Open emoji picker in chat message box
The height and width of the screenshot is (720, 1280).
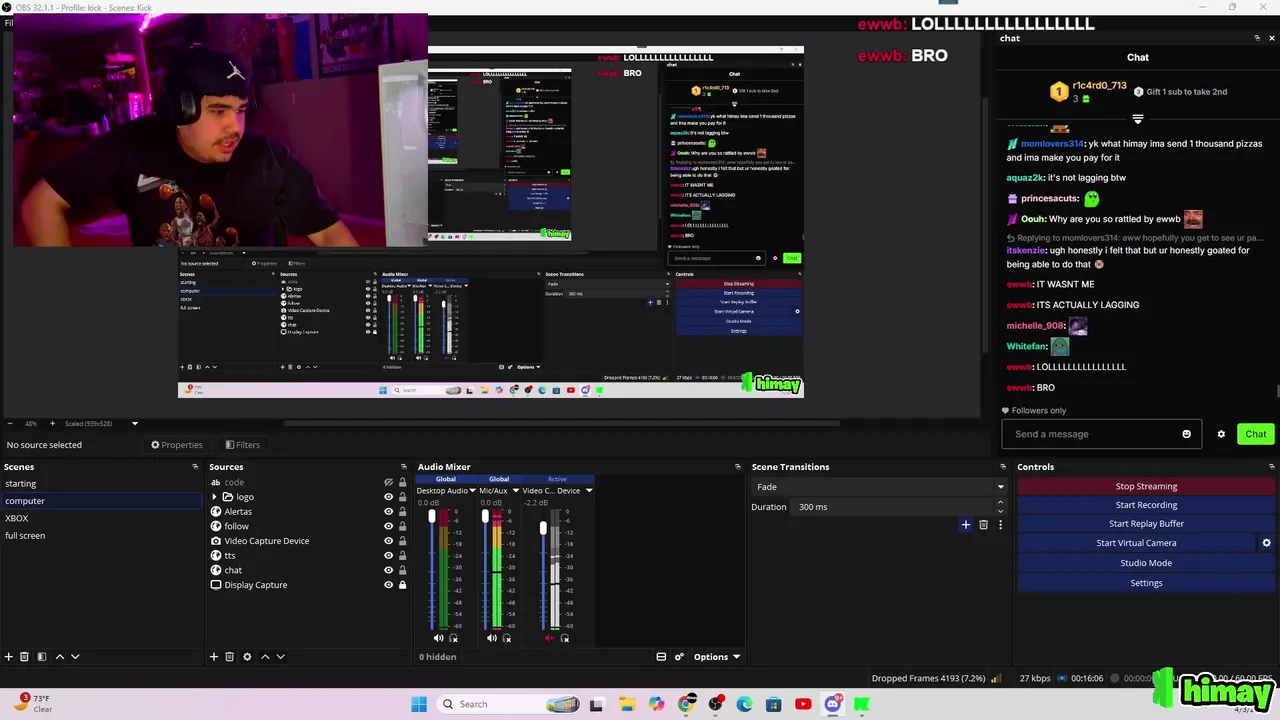tap(1187, 434)
